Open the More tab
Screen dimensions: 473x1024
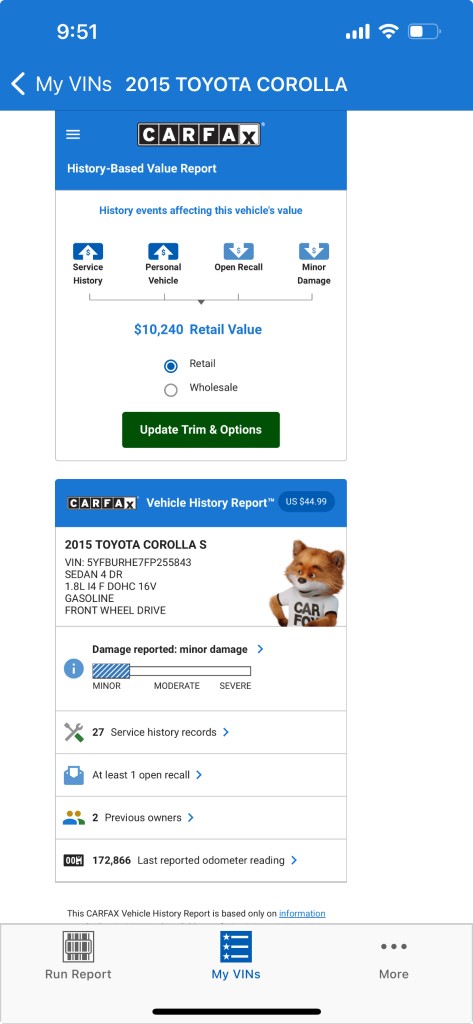point(394,959)
